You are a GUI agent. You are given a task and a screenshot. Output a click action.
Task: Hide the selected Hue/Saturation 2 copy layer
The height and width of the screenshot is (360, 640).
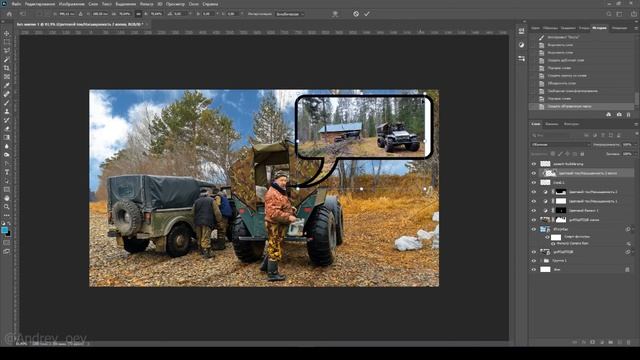point(533,173)
